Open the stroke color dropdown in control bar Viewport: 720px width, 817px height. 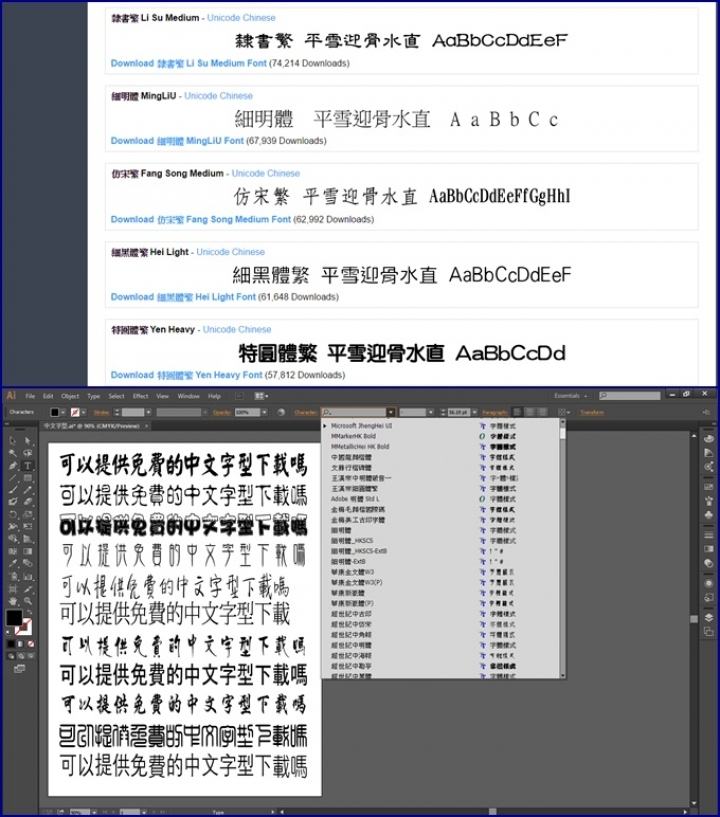(83, 412)
